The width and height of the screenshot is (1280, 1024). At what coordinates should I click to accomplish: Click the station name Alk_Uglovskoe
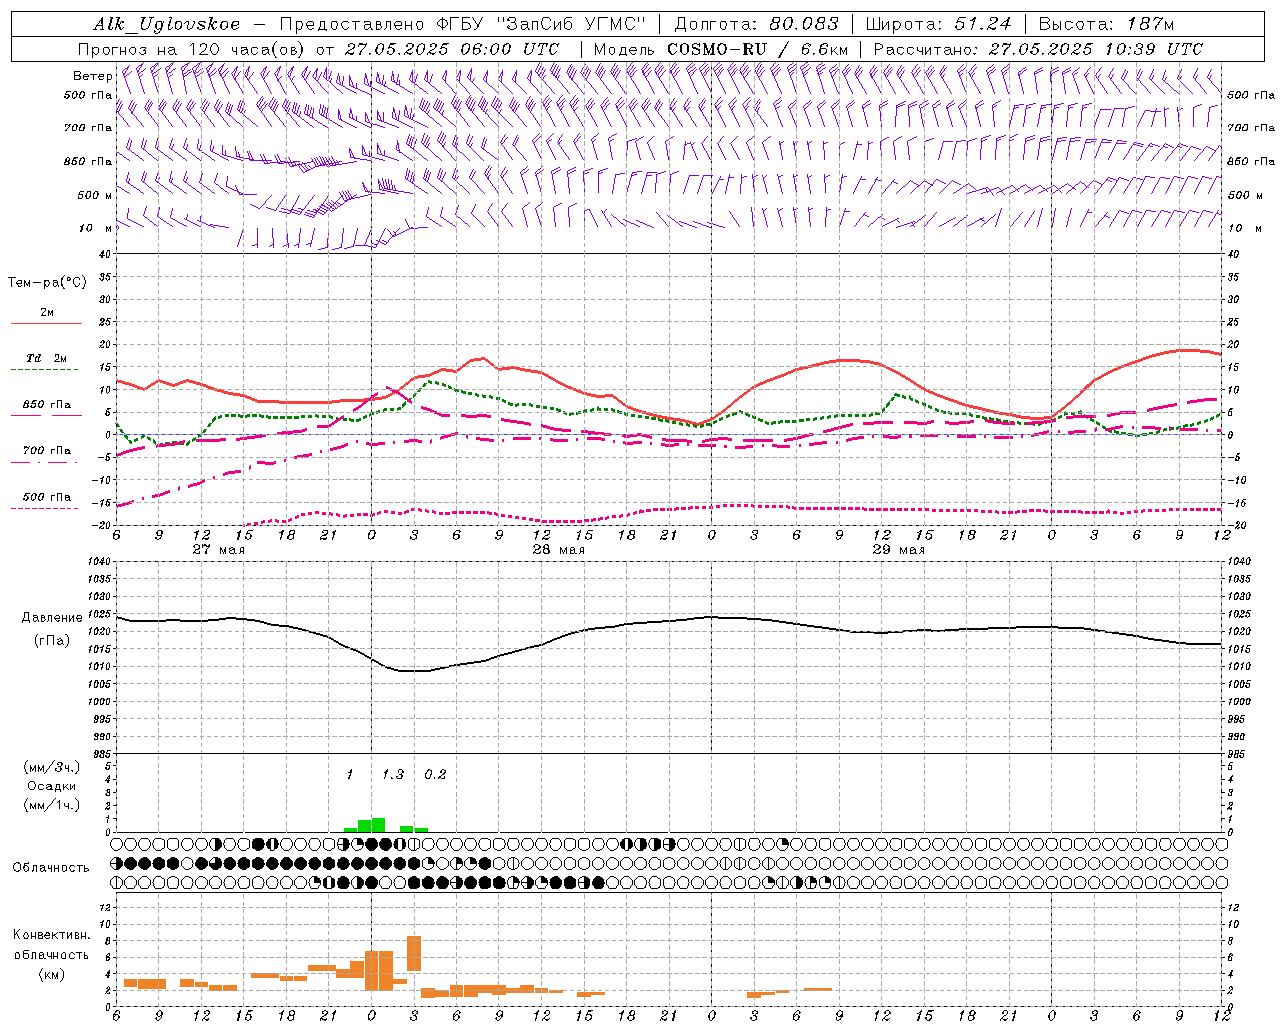pos(167,24)
